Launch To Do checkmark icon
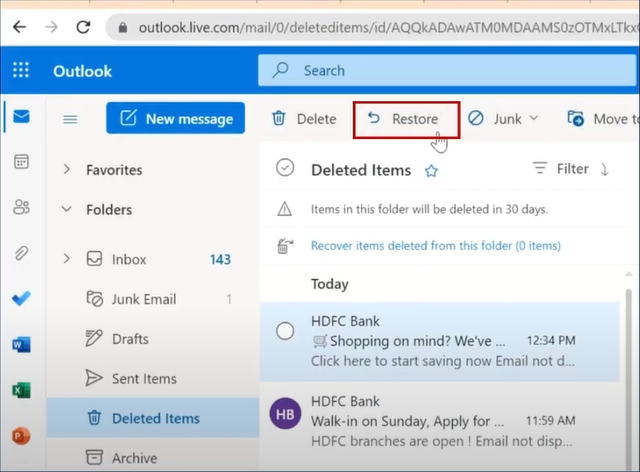The width and height of the screenshot is (640, 472). click(21, 299)
